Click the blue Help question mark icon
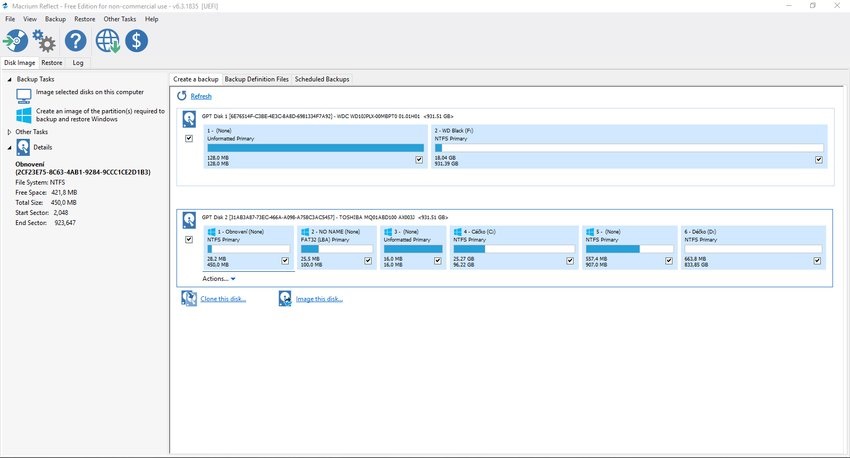The height and width of the screenshot is (458, 850). click(75, 41)
